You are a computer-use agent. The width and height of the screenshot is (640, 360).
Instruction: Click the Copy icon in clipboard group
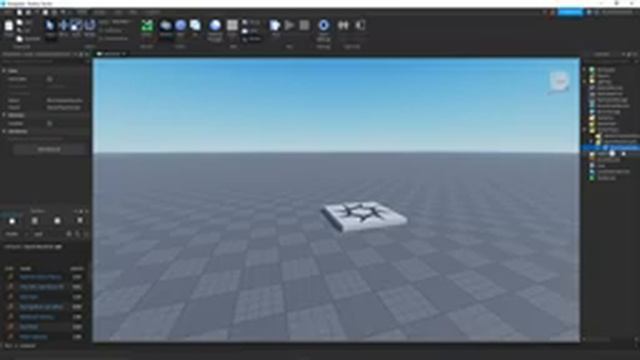coord(20,22)
